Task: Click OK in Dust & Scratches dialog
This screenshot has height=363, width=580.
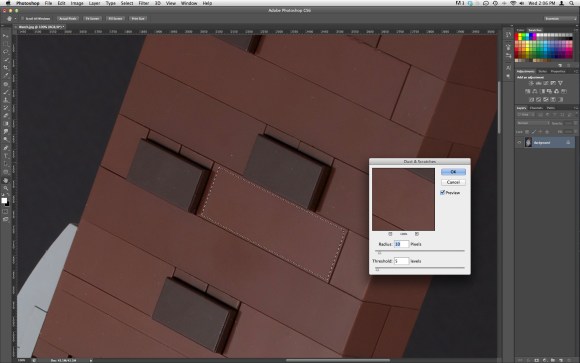Action: 453,172
